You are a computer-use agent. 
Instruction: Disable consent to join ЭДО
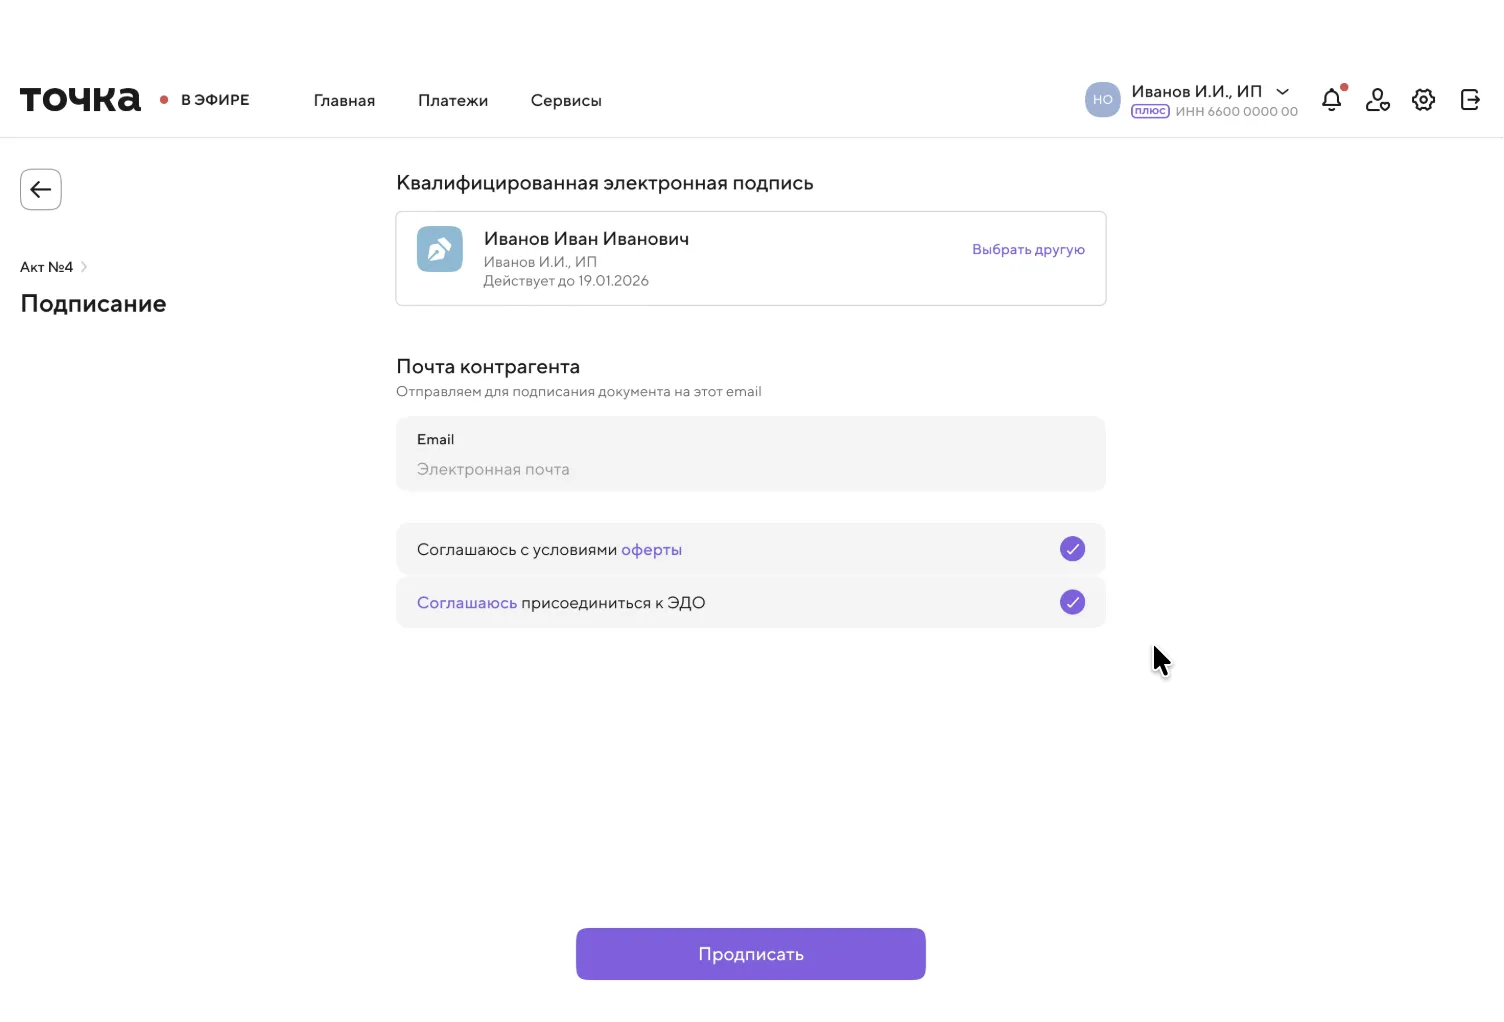point(1072,602)
